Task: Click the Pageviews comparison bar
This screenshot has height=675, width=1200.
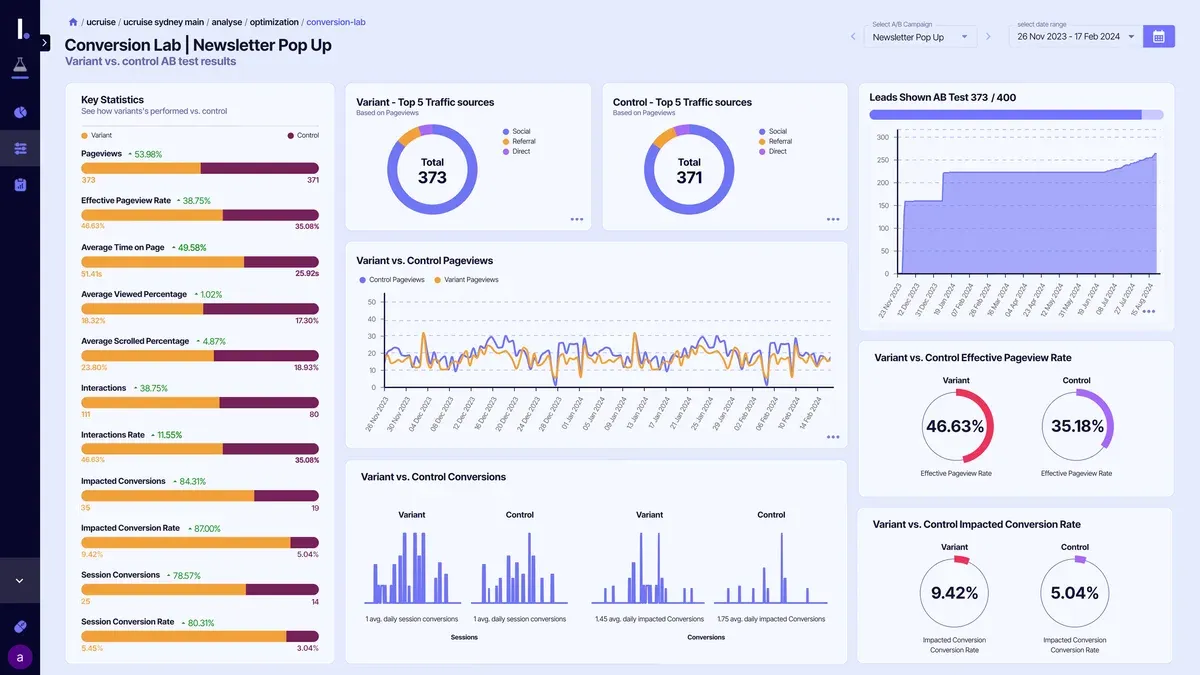Action: point(200,168)
